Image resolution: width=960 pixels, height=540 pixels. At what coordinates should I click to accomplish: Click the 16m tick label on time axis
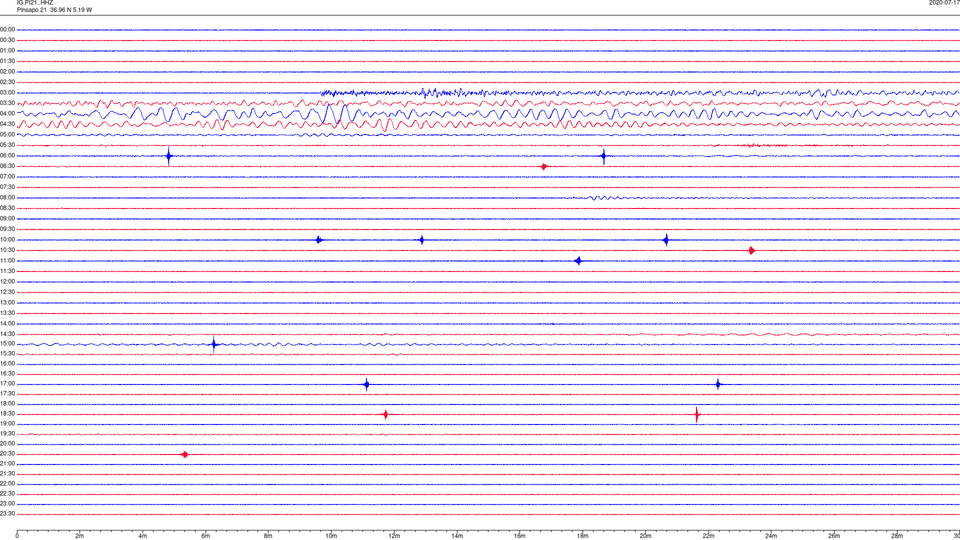pos(520,536)
